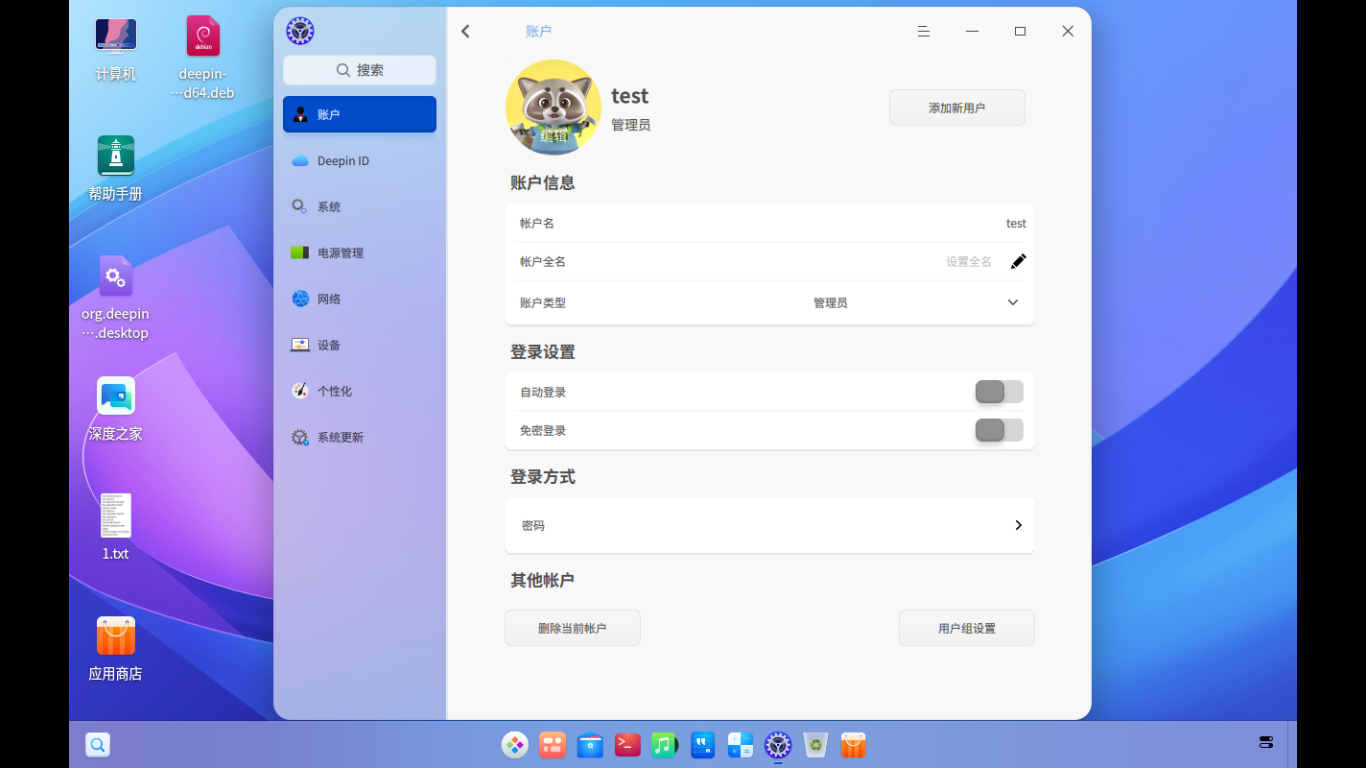Image resolution: width=1366 pixels, height=768 pixels.
Task: Go back with the left arrow
Action: [465, 31]
